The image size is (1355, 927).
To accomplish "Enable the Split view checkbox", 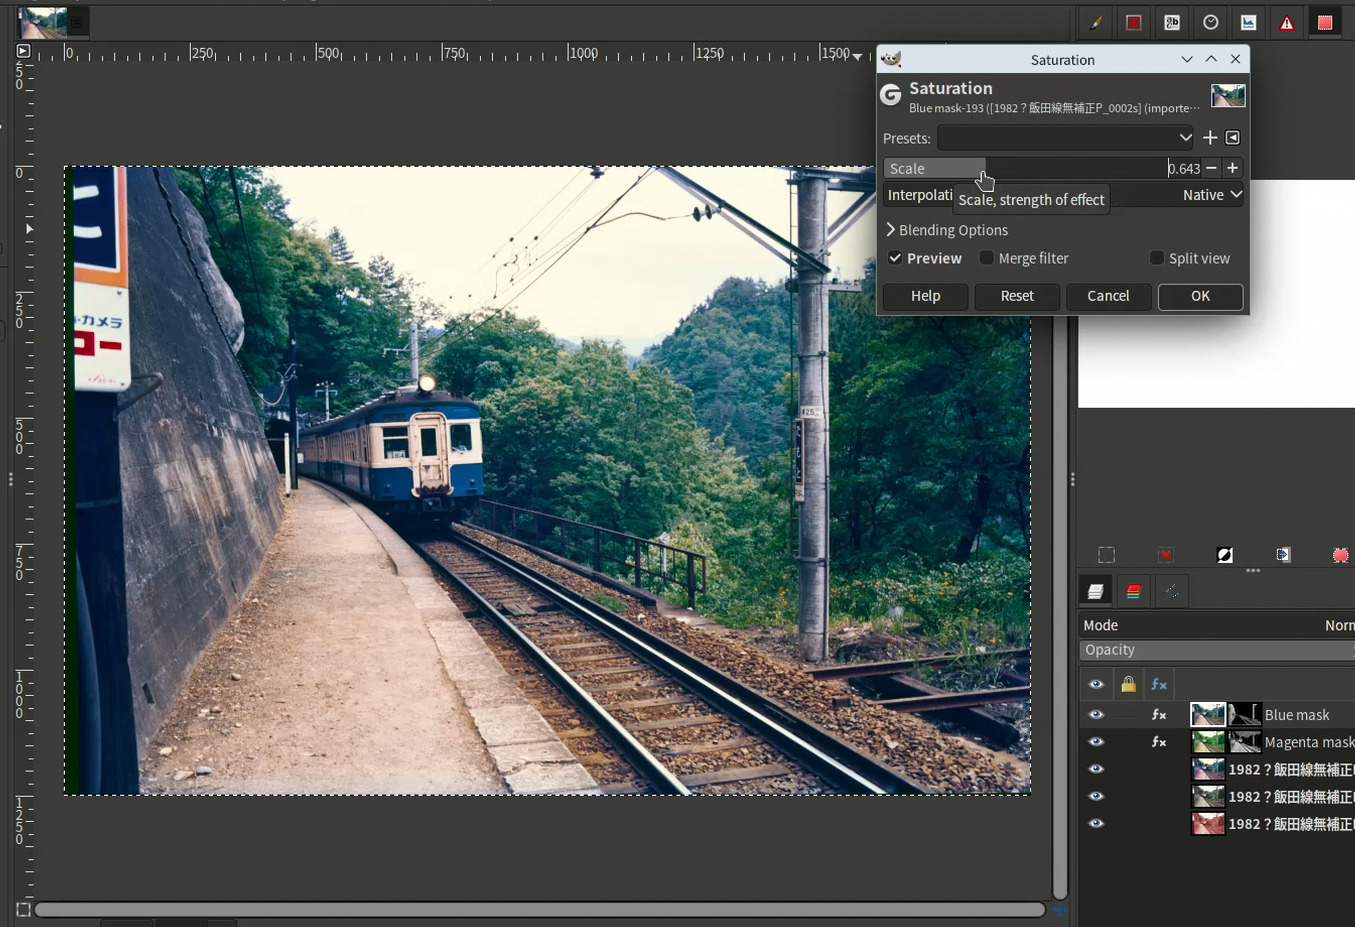I will [x=1157, y=258].
